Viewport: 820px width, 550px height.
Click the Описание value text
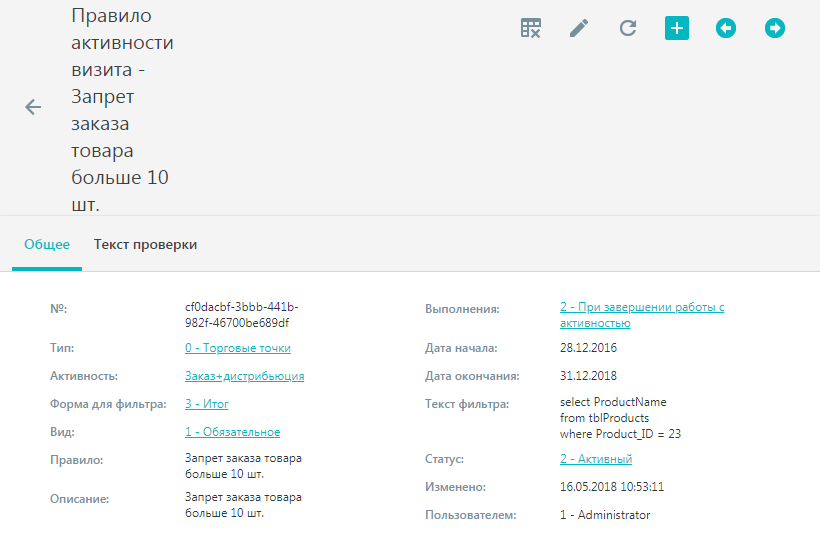tap(243, 505)
